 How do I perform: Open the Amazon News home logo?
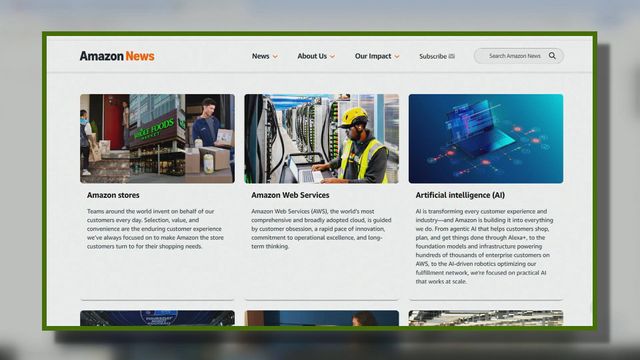(117, 56)
